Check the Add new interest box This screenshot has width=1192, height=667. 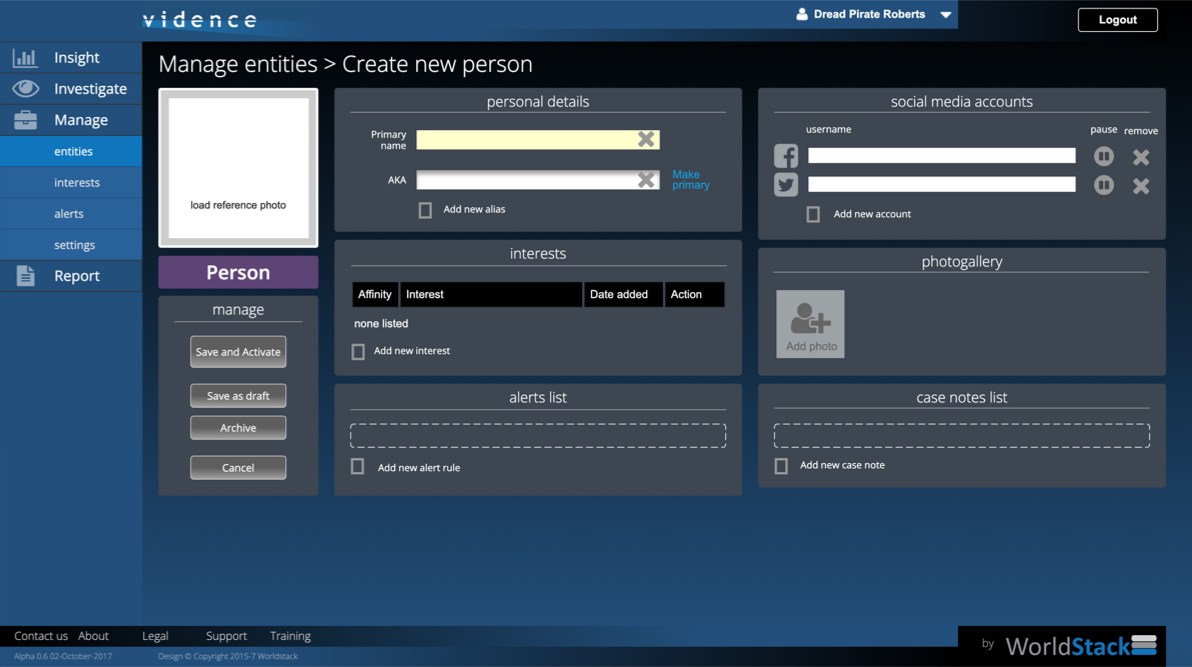coord(358,351)
